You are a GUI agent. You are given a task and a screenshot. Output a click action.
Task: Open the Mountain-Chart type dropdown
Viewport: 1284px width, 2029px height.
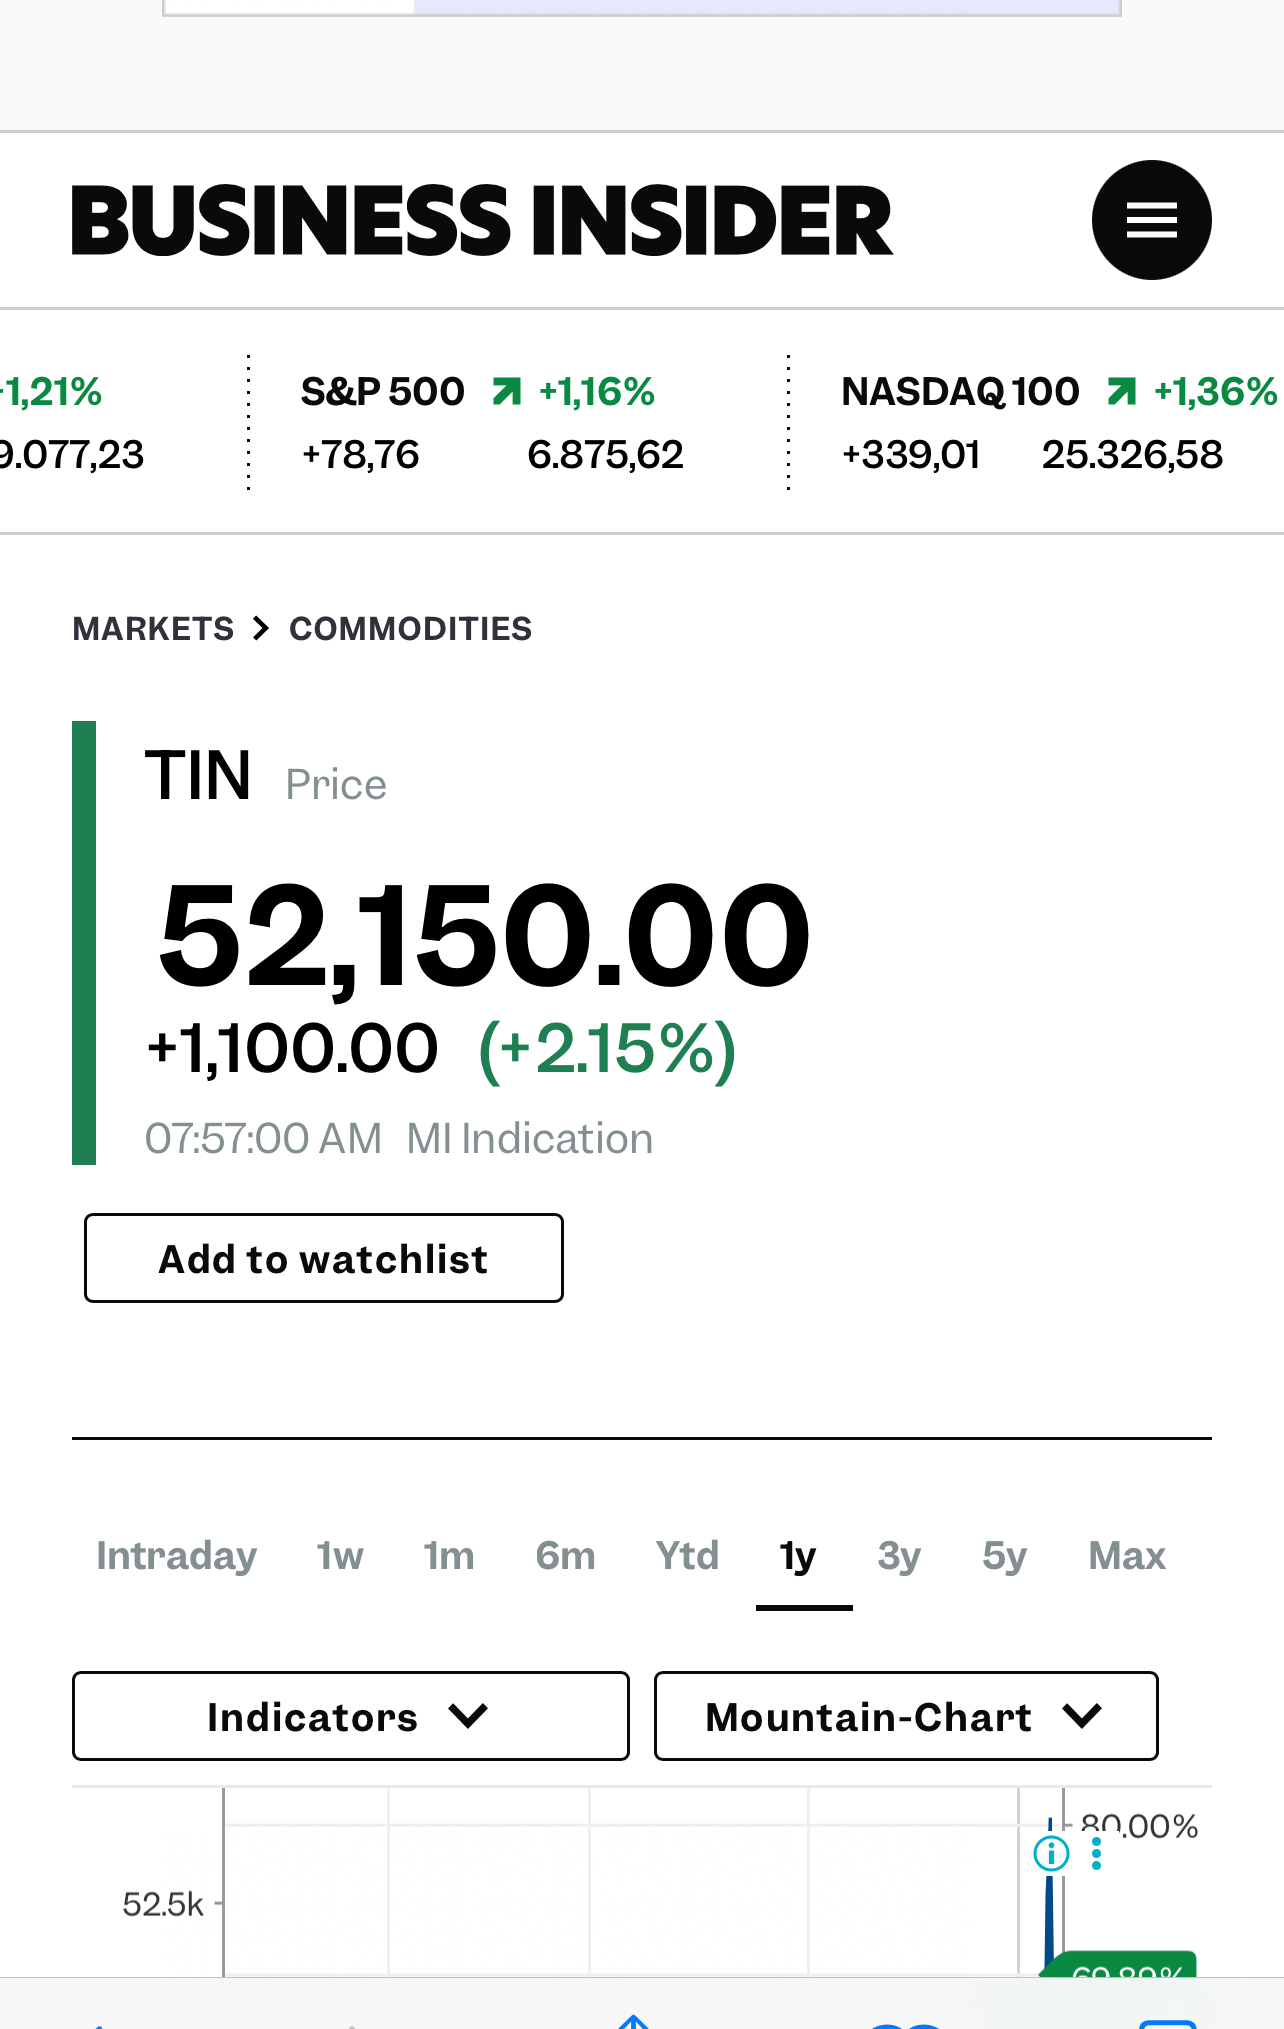pos(905,1716)
